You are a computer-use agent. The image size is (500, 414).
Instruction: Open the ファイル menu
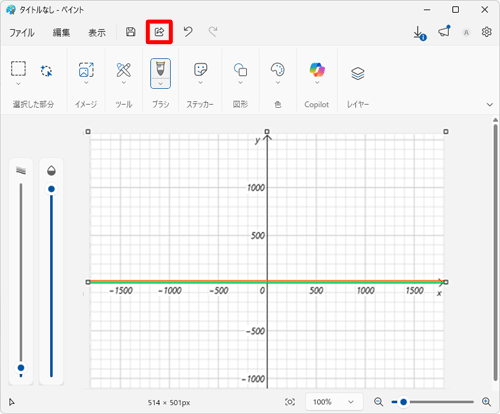click(x=22, y=33)
